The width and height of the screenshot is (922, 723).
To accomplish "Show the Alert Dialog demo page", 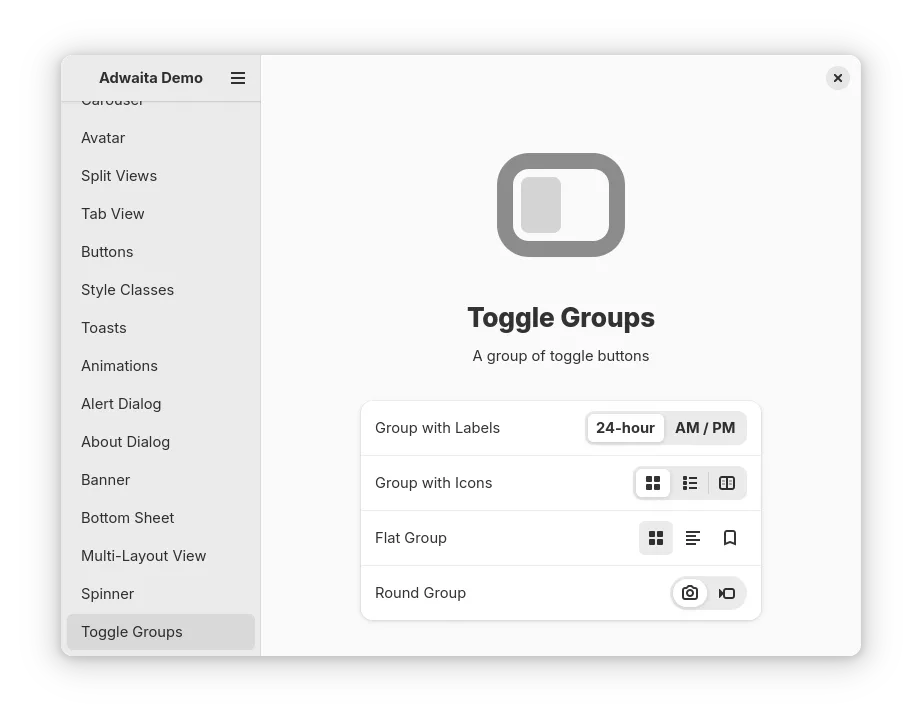I will click(x=121, y=404).
